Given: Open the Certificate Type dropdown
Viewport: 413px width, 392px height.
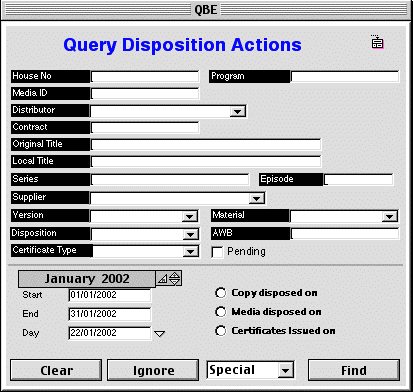Looking at the screenshot, I should pyautogui.click(x=190, y=251).
